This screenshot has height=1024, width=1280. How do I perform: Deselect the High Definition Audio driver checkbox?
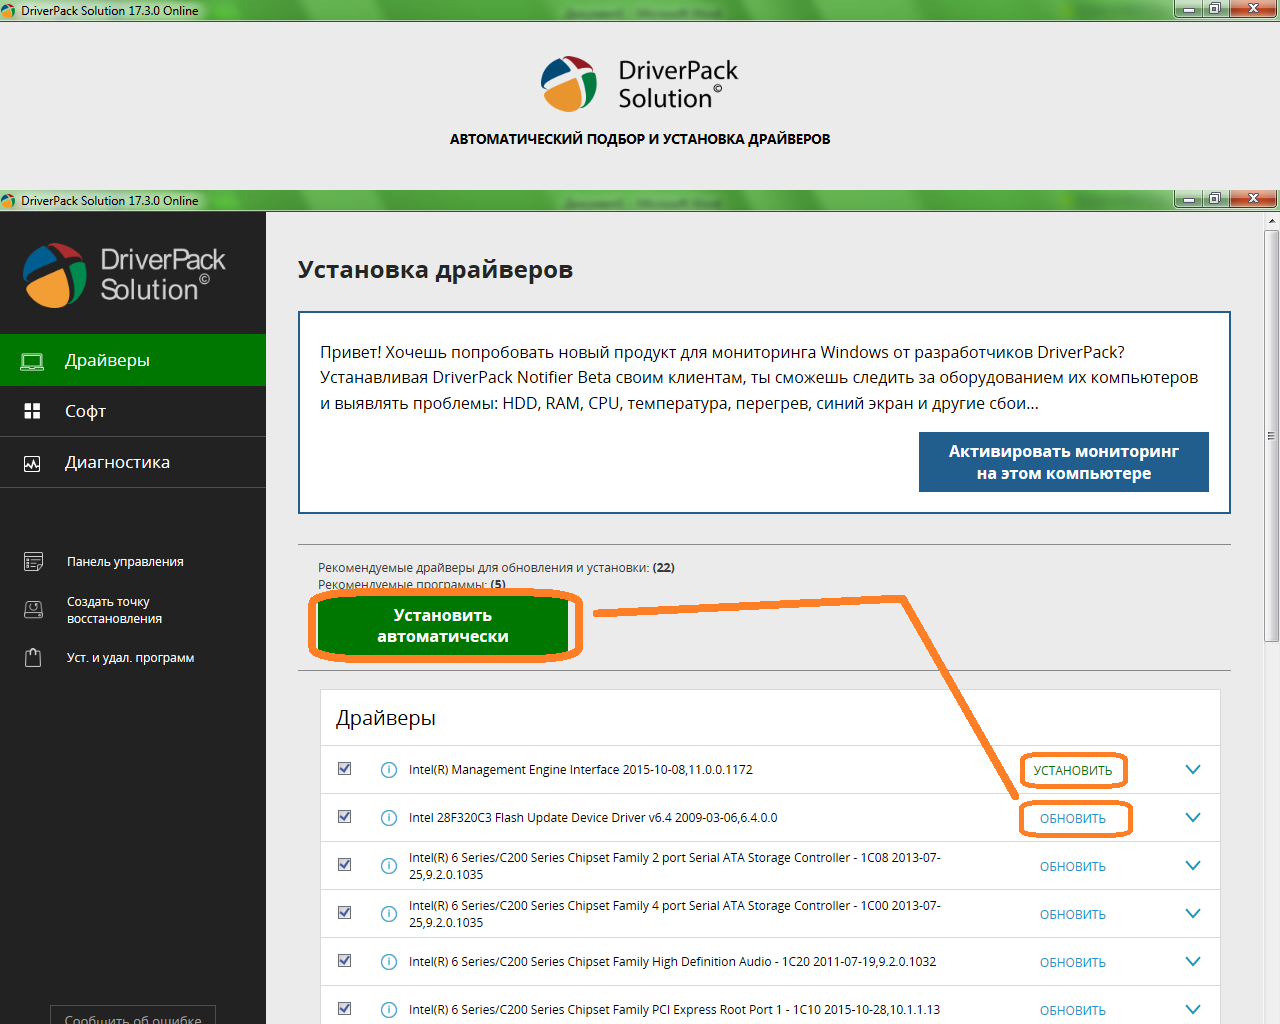(345, 961)
